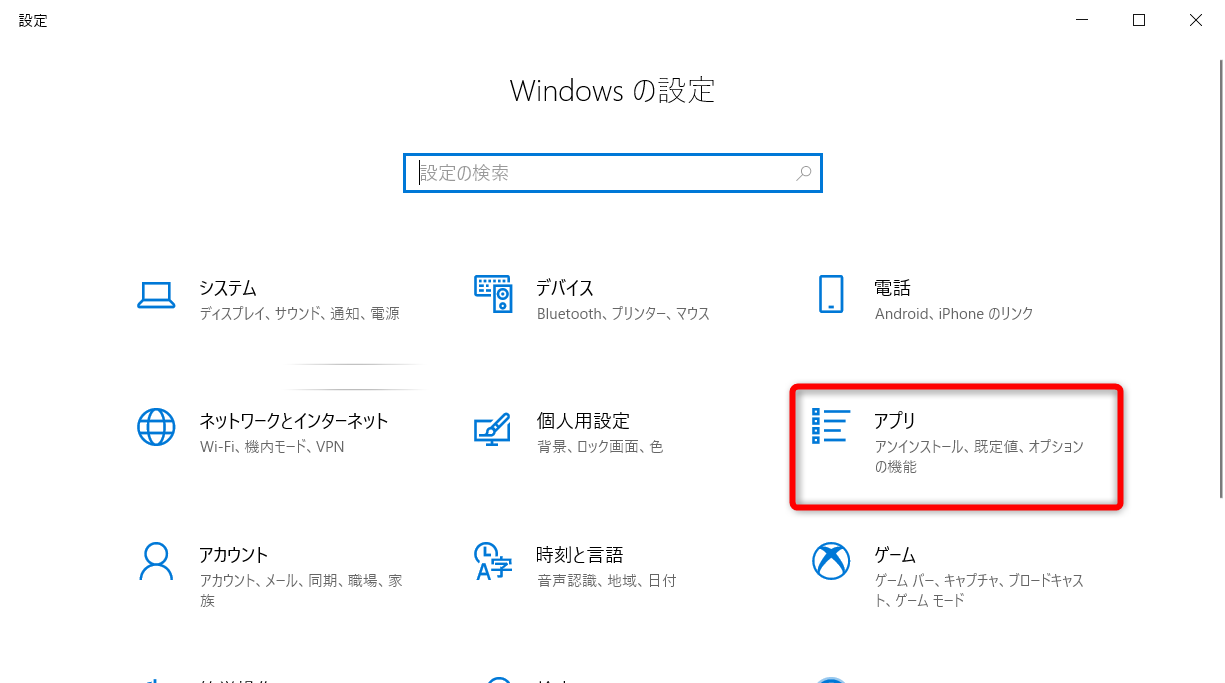Open the アプリ list icon
This screenshot has width=1225, height=683.
tap(831, 426)
